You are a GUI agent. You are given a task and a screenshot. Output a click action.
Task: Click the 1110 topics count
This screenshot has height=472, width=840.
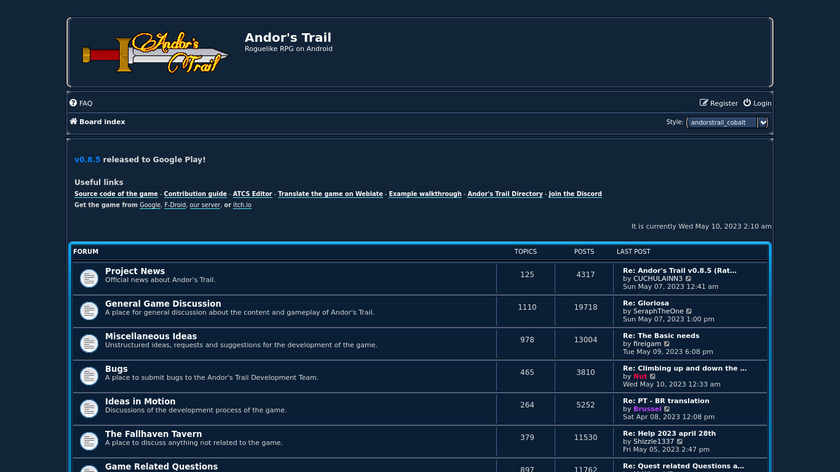527,308
